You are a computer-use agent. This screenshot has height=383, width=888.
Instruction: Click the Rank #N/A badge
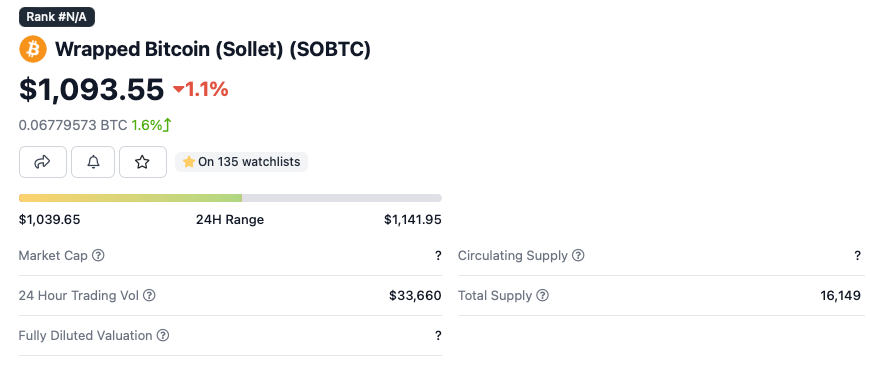coord(57,17)
